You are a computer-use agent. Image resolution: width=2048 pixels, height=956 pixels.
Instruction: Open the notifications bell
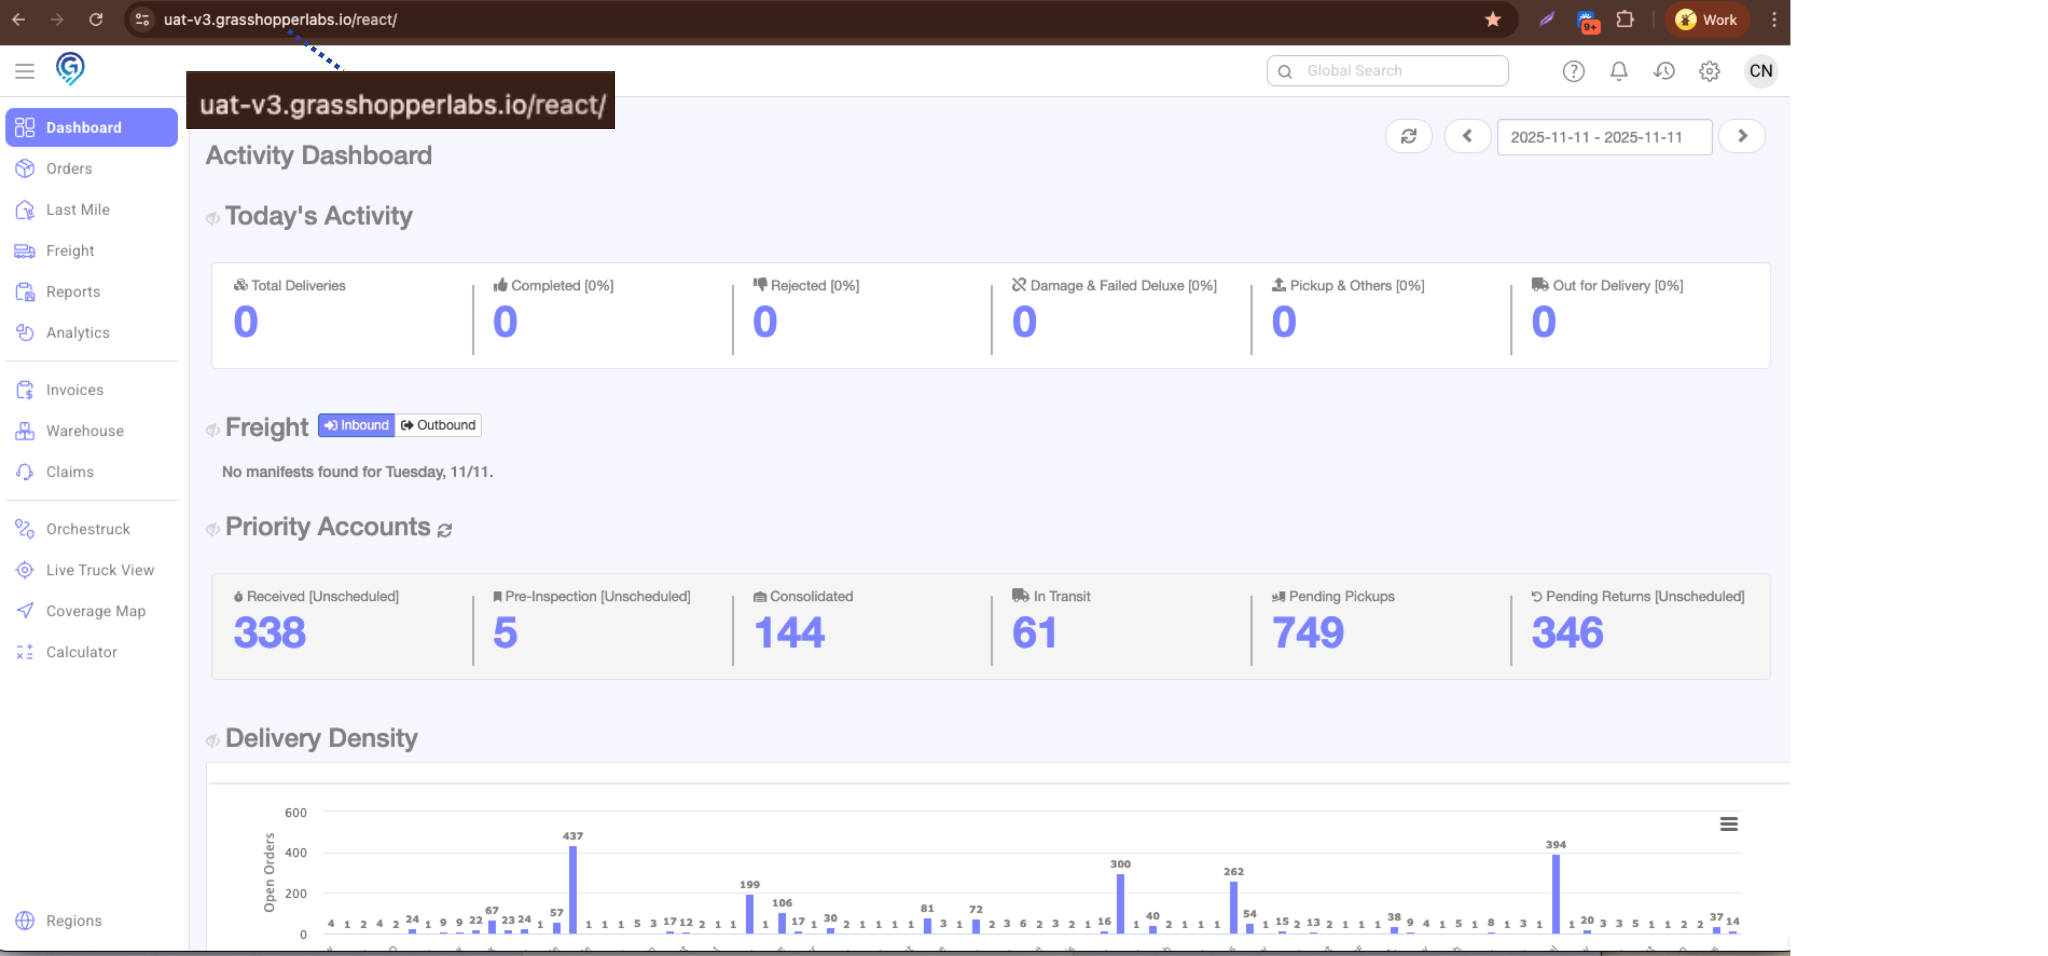point(1618,71)
